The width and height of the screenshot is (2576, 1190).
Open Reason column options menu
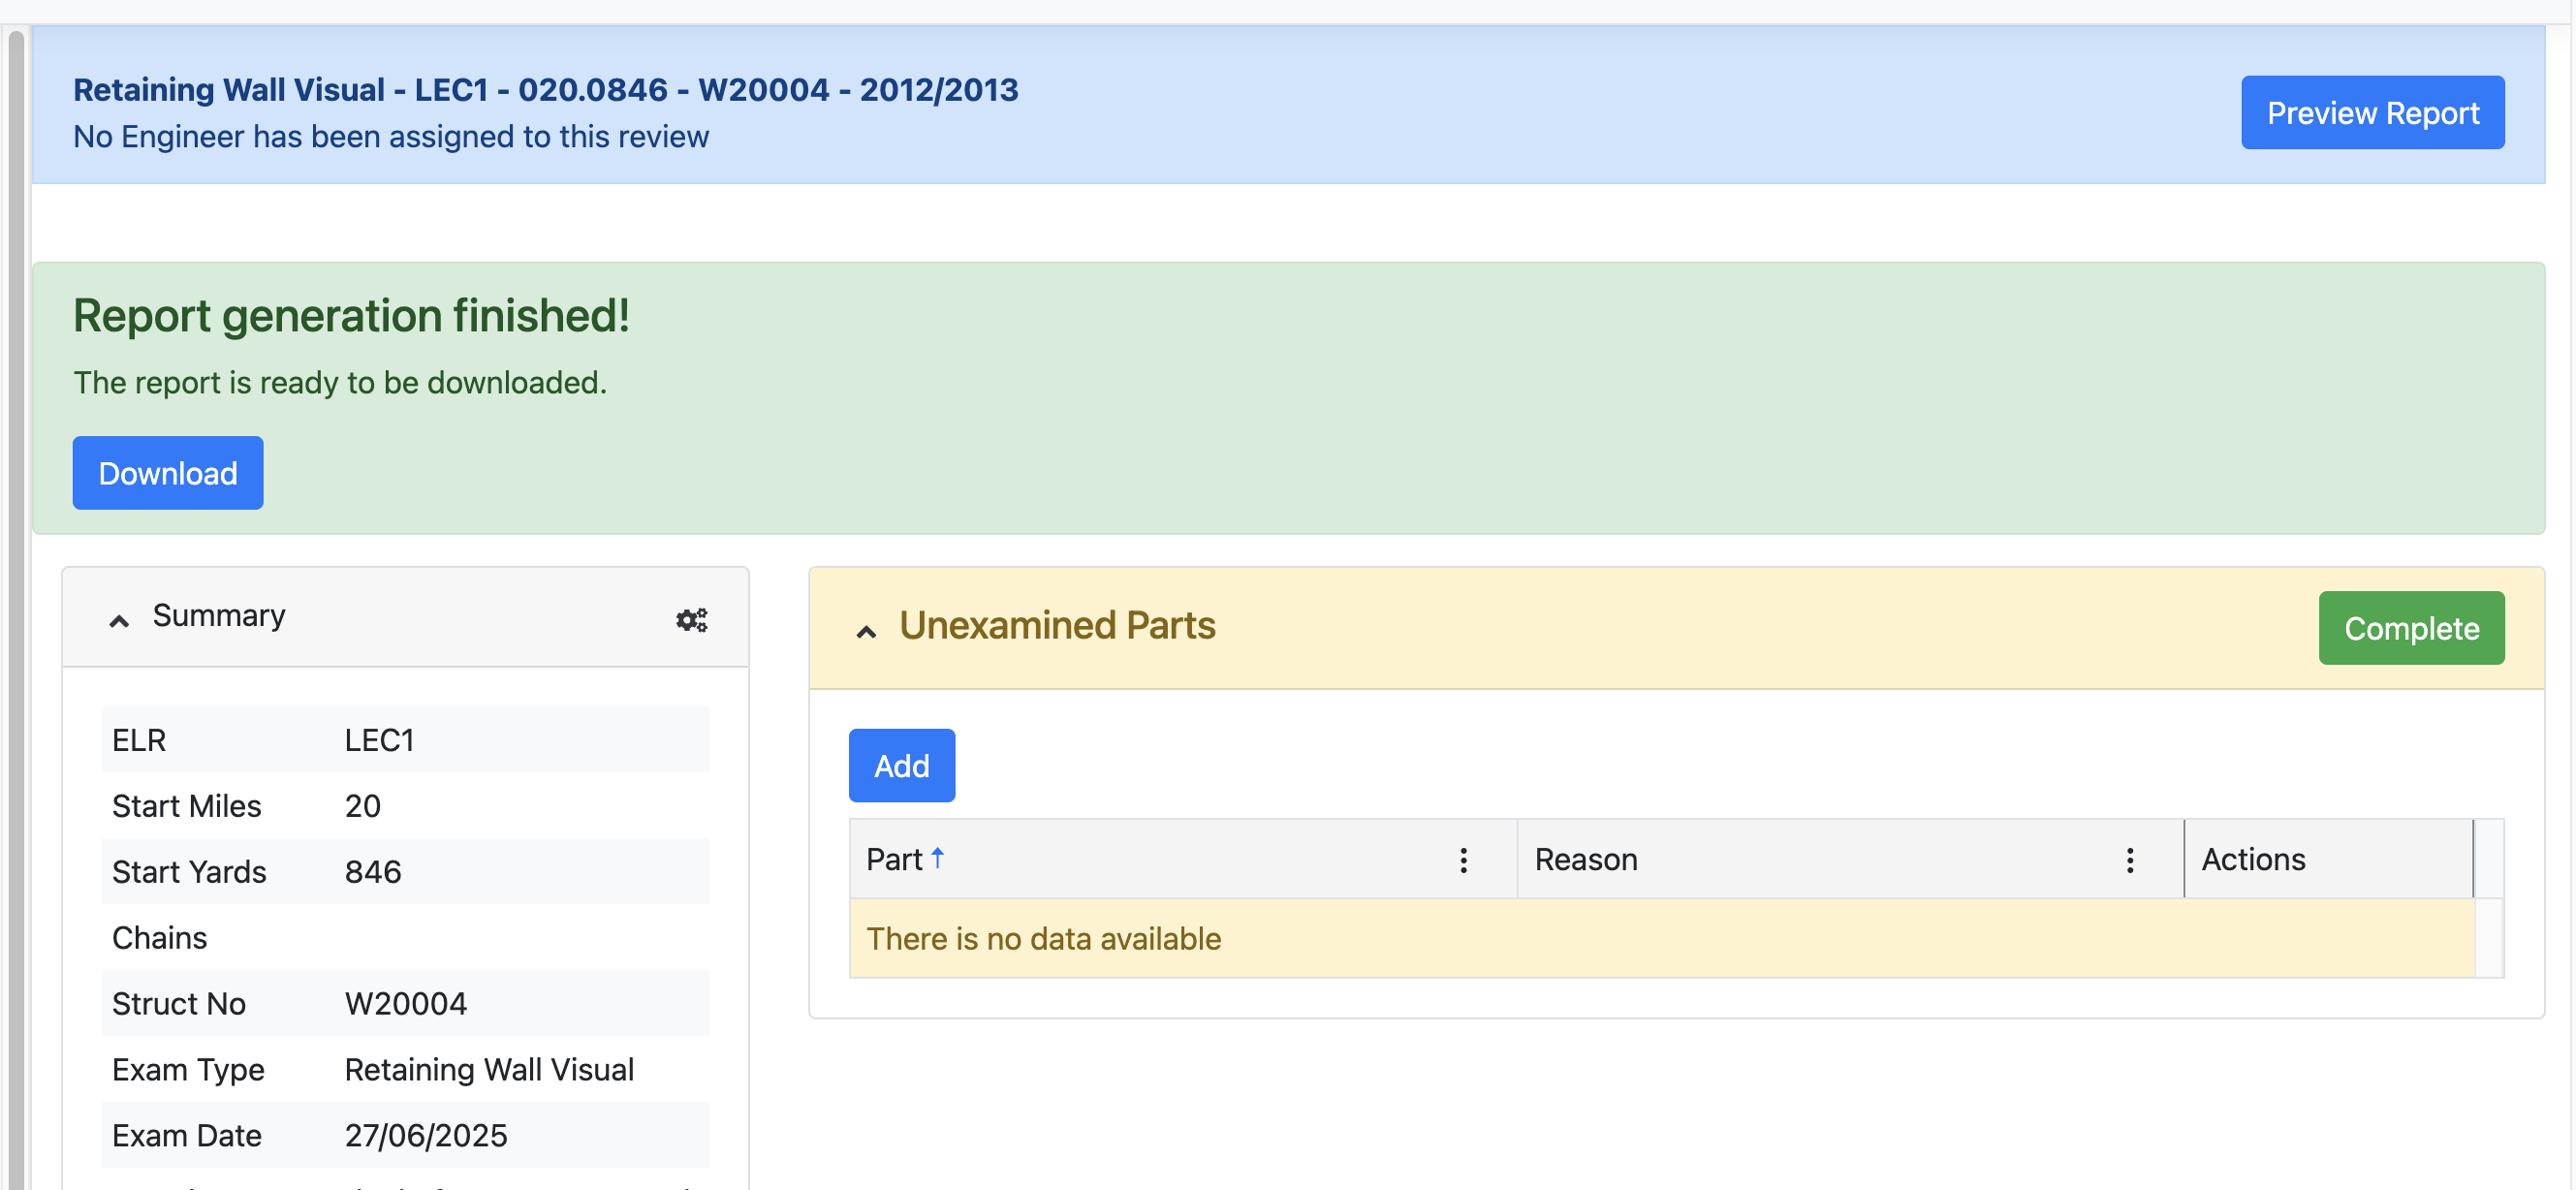click(x=2129, y=860)
